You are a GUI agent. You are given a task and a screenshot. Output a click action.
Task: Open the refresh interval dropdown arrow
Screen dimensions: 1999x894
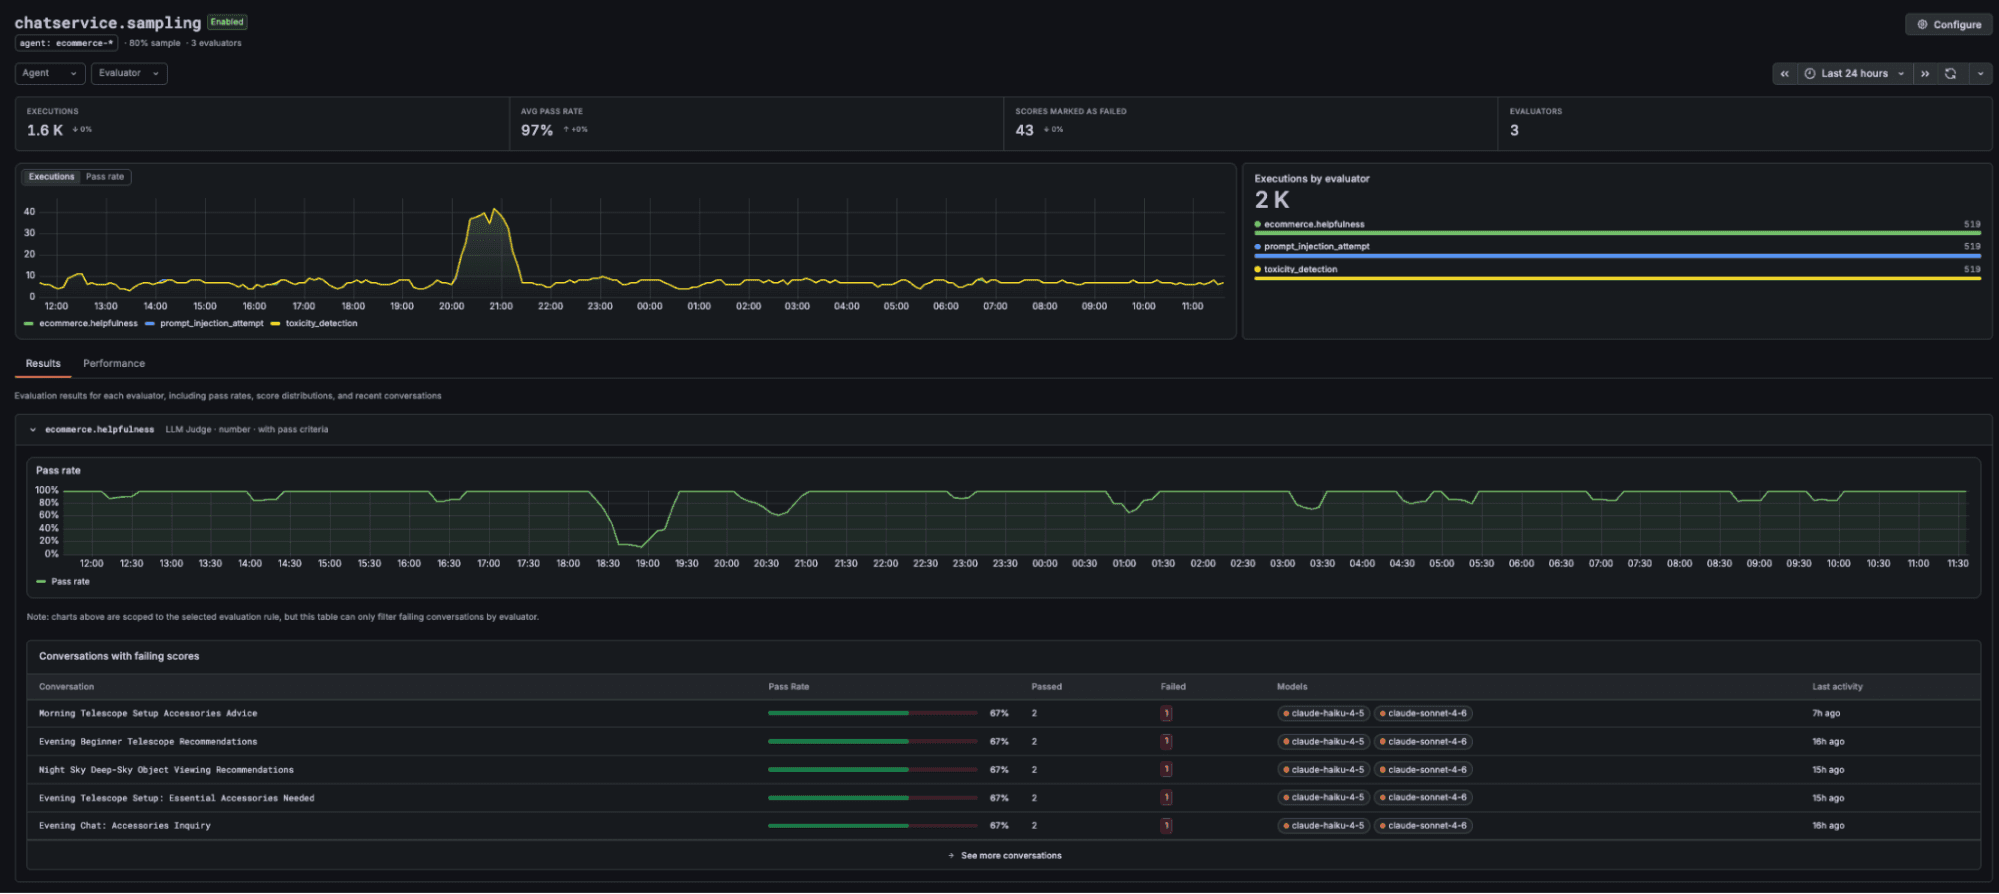[1981, 74]
